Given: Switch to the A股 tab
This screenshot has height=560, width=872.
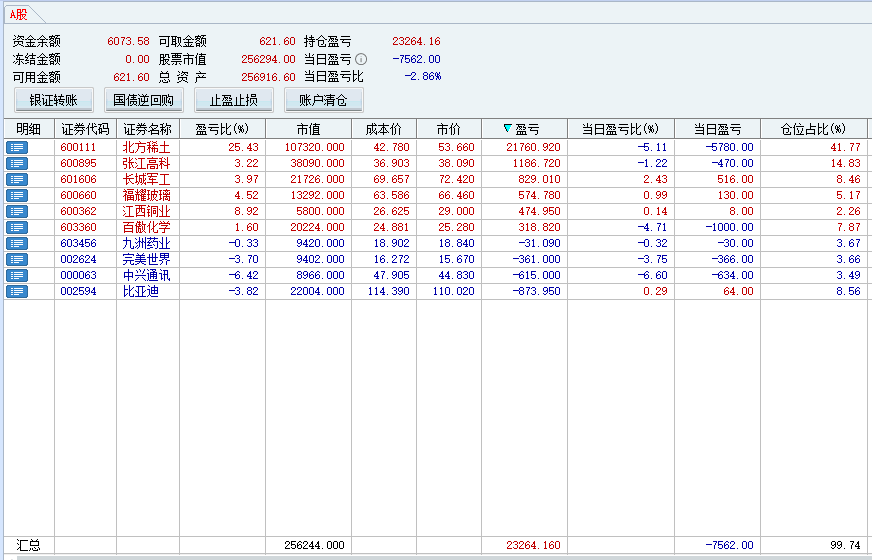Looking at the screenshot, I should (19, 15).
